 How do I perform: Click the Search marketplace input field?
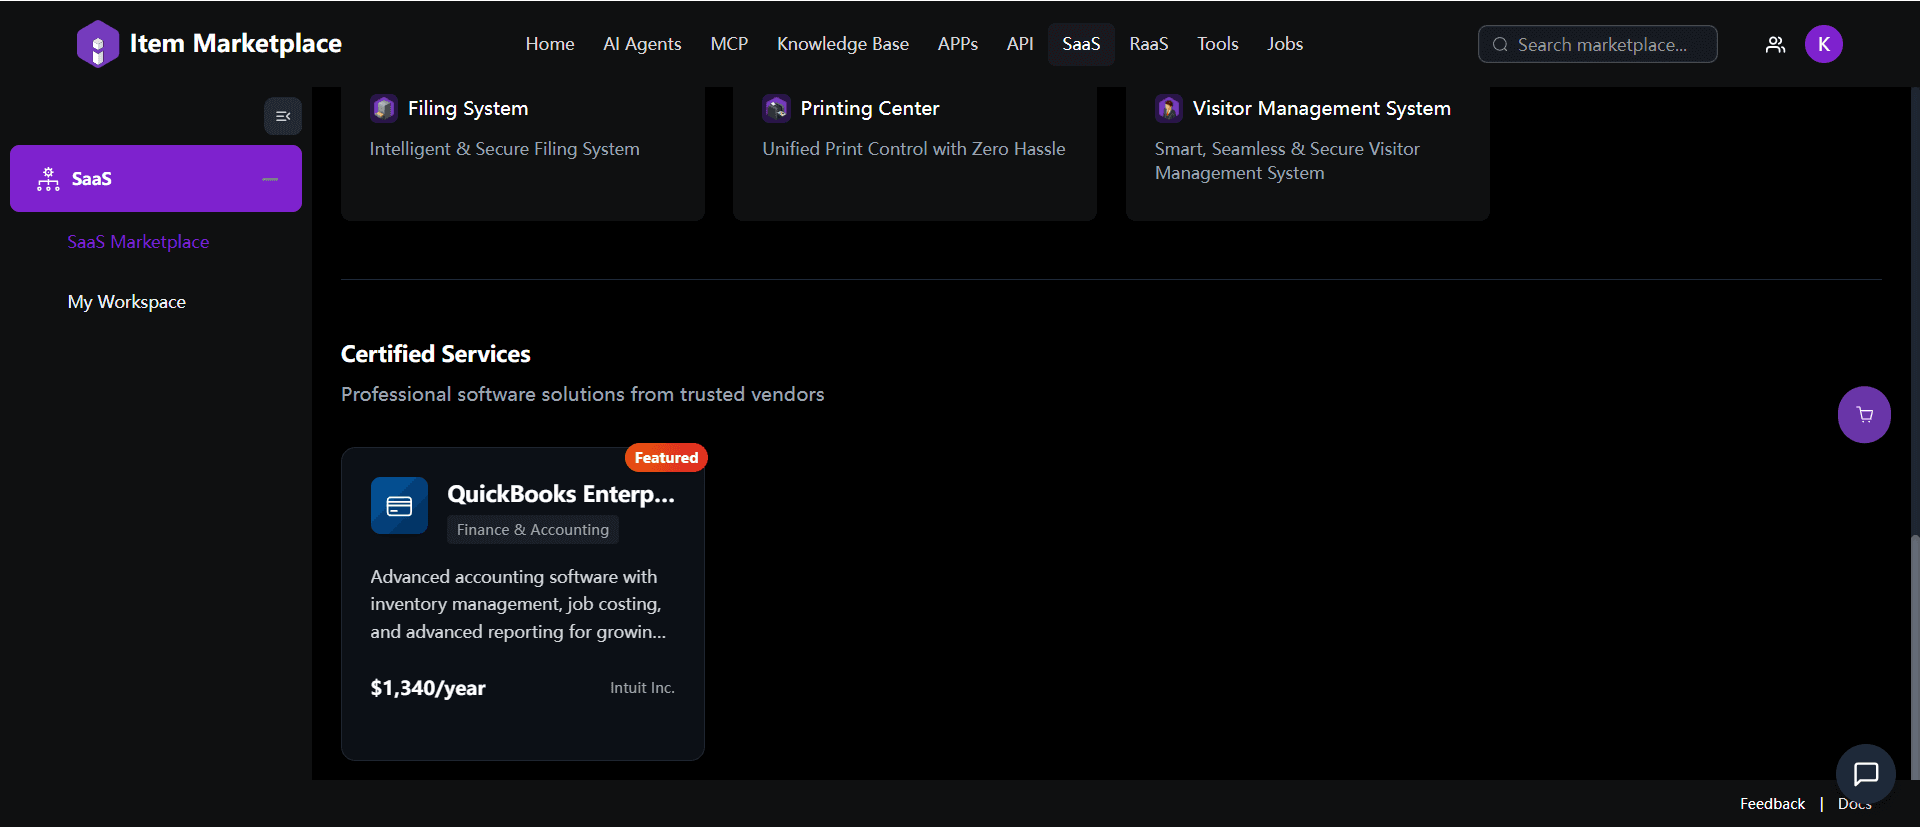click(1598, 44)
